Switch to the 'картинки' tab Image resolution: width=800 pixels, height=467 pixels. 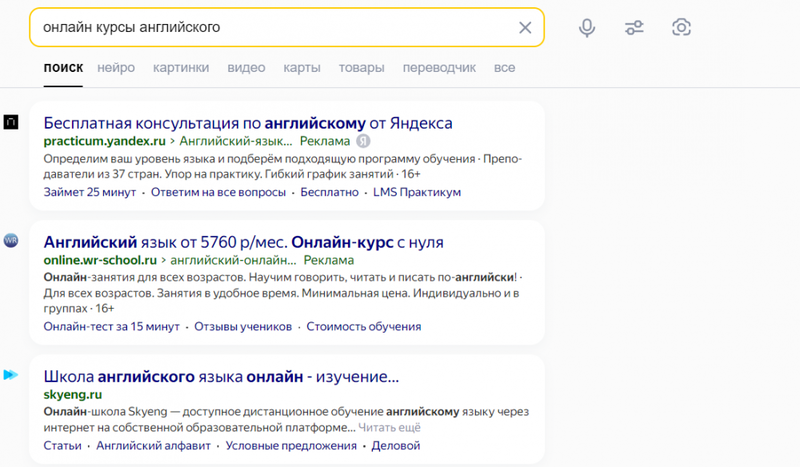181,68
